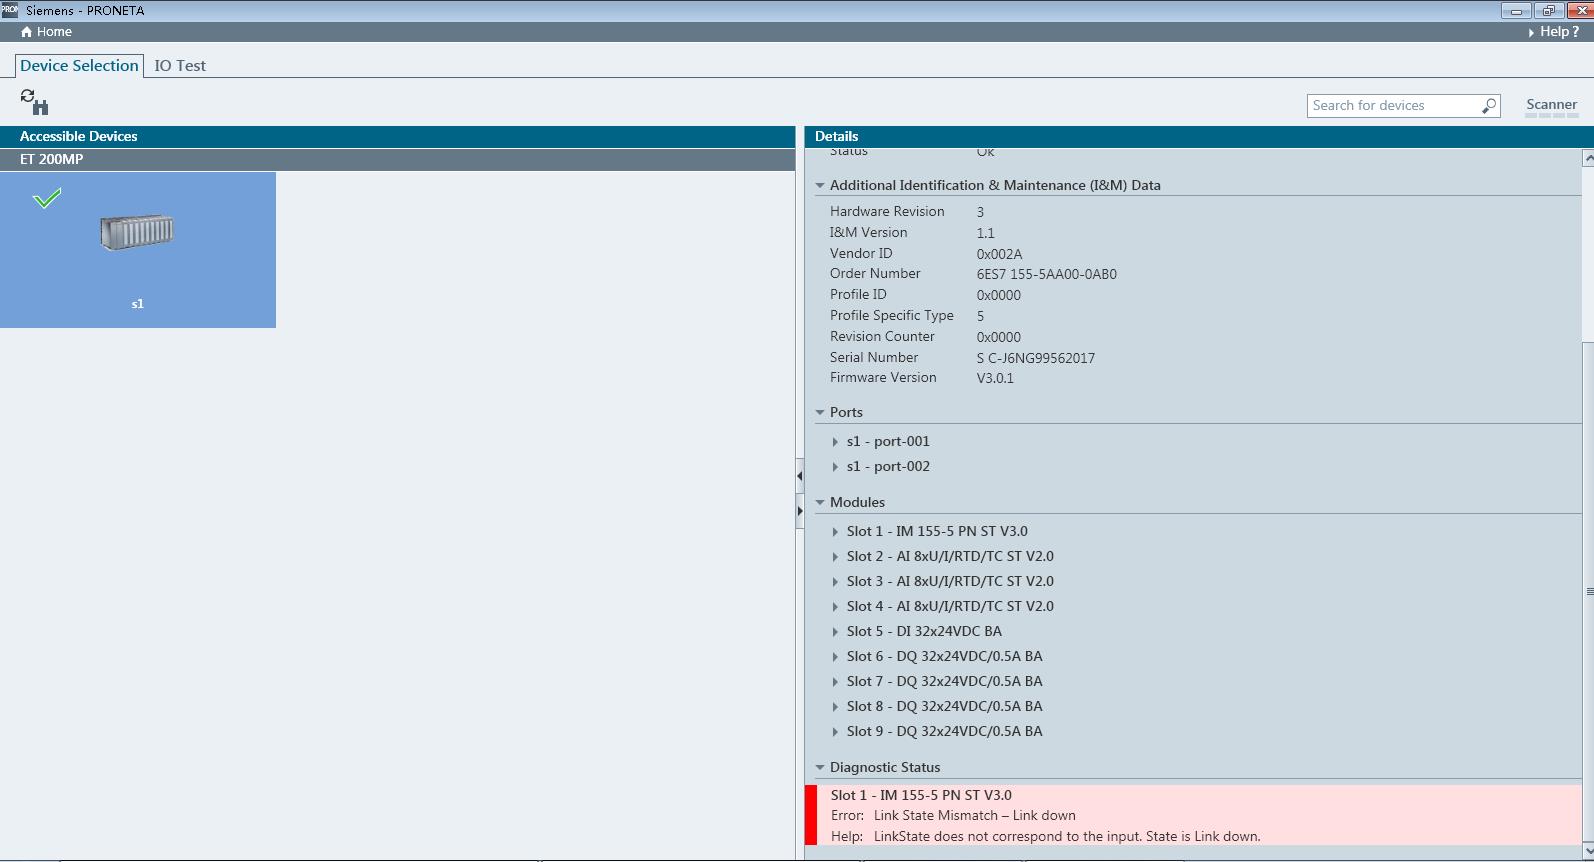Collapse the Diagnostic Status section
The height and width of the screenshot is (862, 1594).
pyautogui.click(x=820, y=768)
